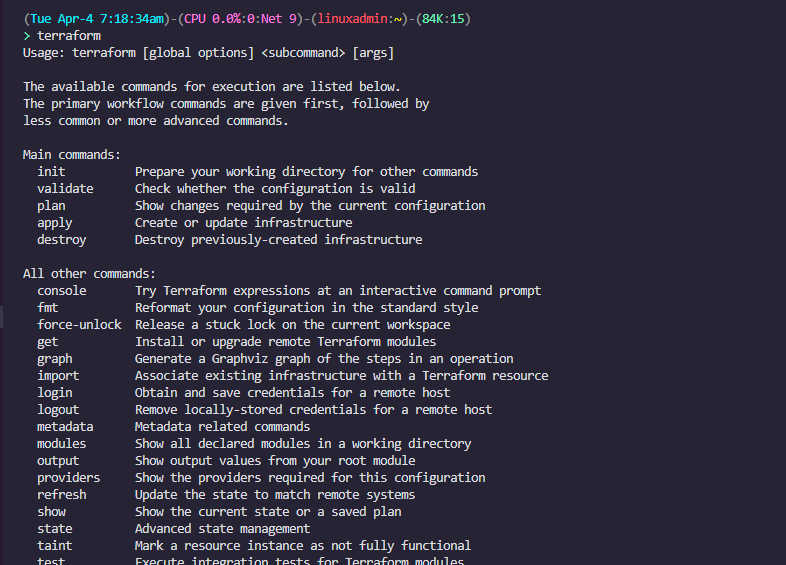Image resolution: width=786 pixels, height=565 pixels.
Task: Click the init command name
Action: pos(51,172)
